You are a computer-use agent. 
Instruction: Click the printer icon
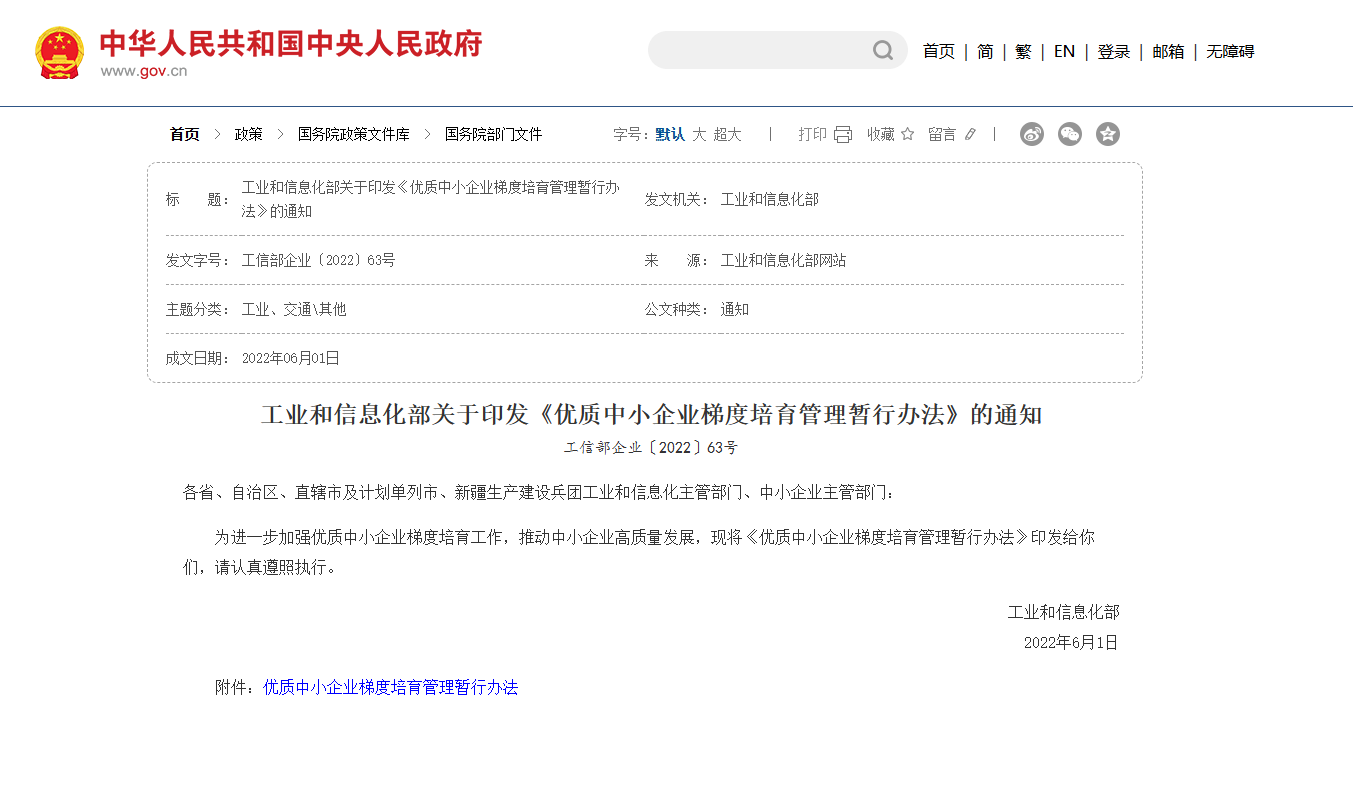click(x=843, y=134)
